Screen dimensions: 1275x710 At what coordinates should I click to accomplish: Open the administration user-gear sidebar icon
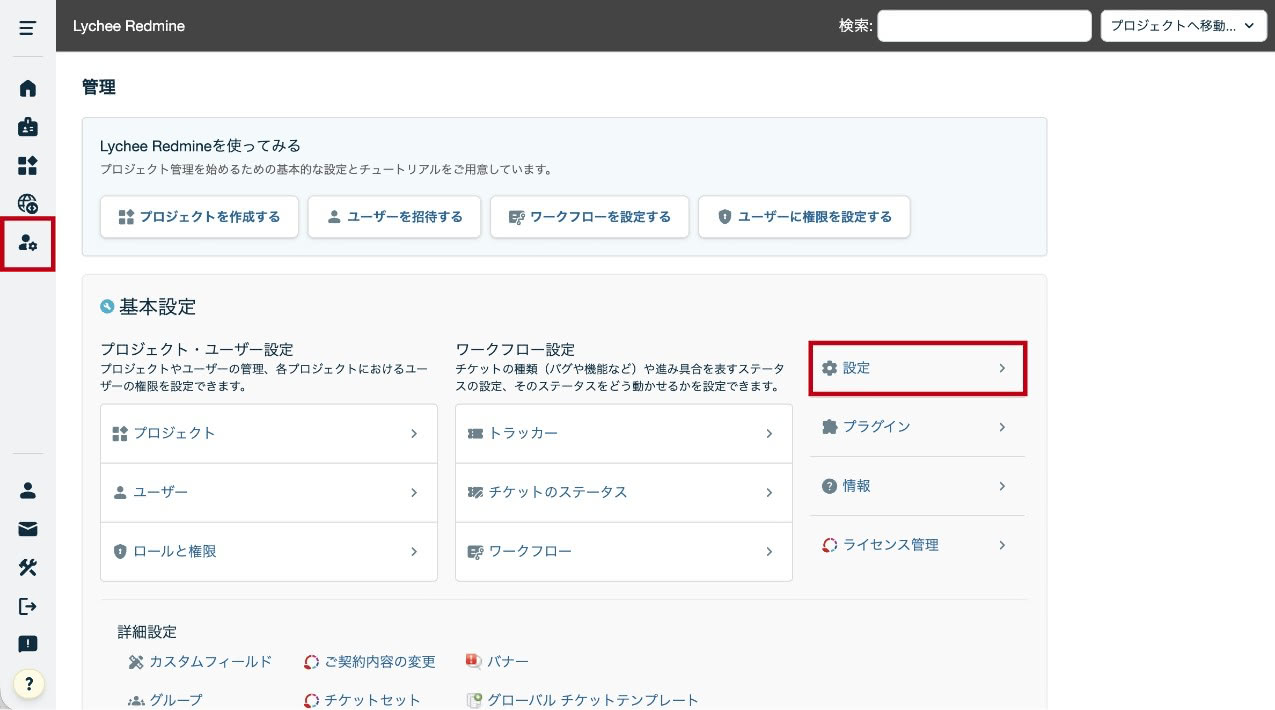[28, 243]
